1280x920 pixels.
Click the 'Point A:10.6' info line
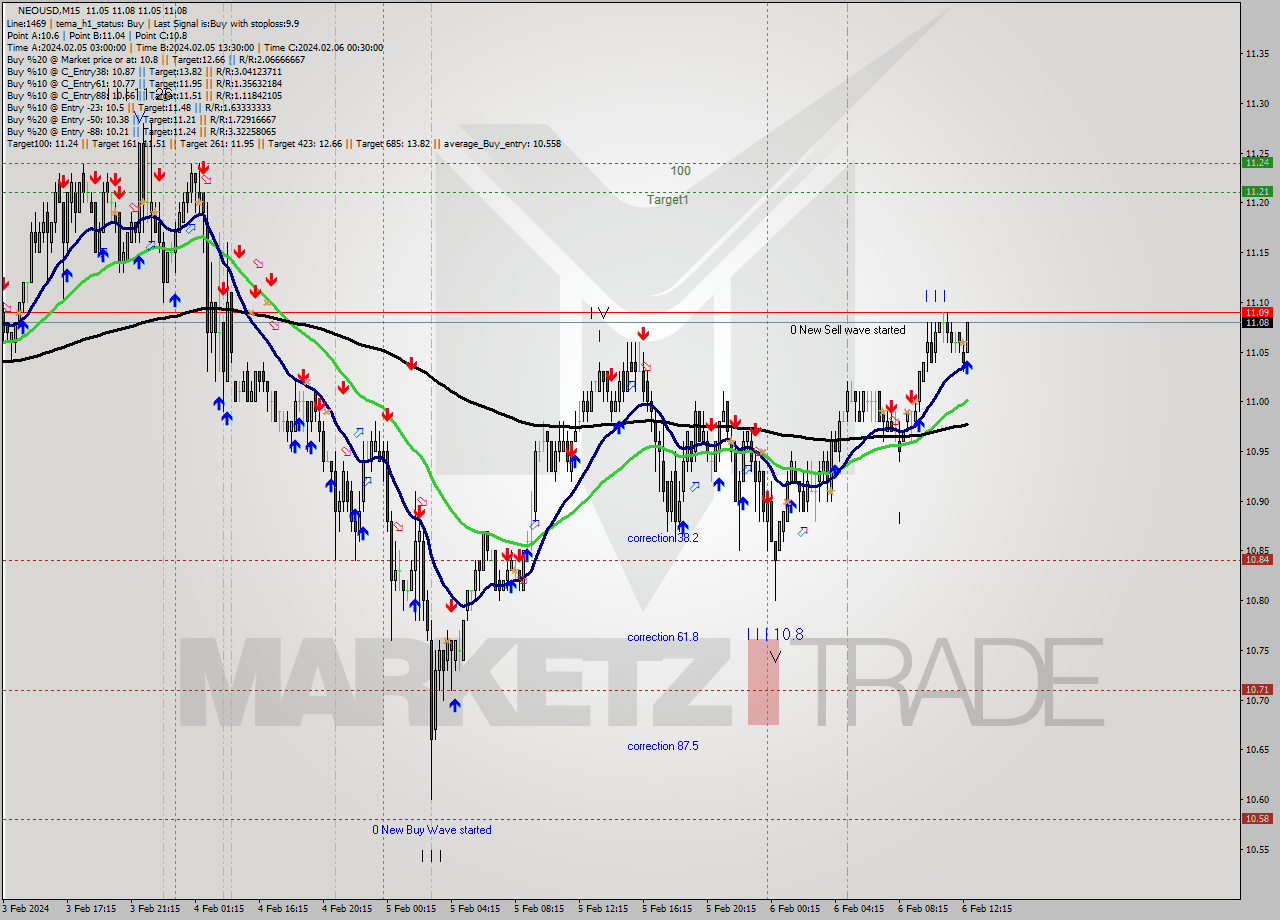(x=33, y=36)
